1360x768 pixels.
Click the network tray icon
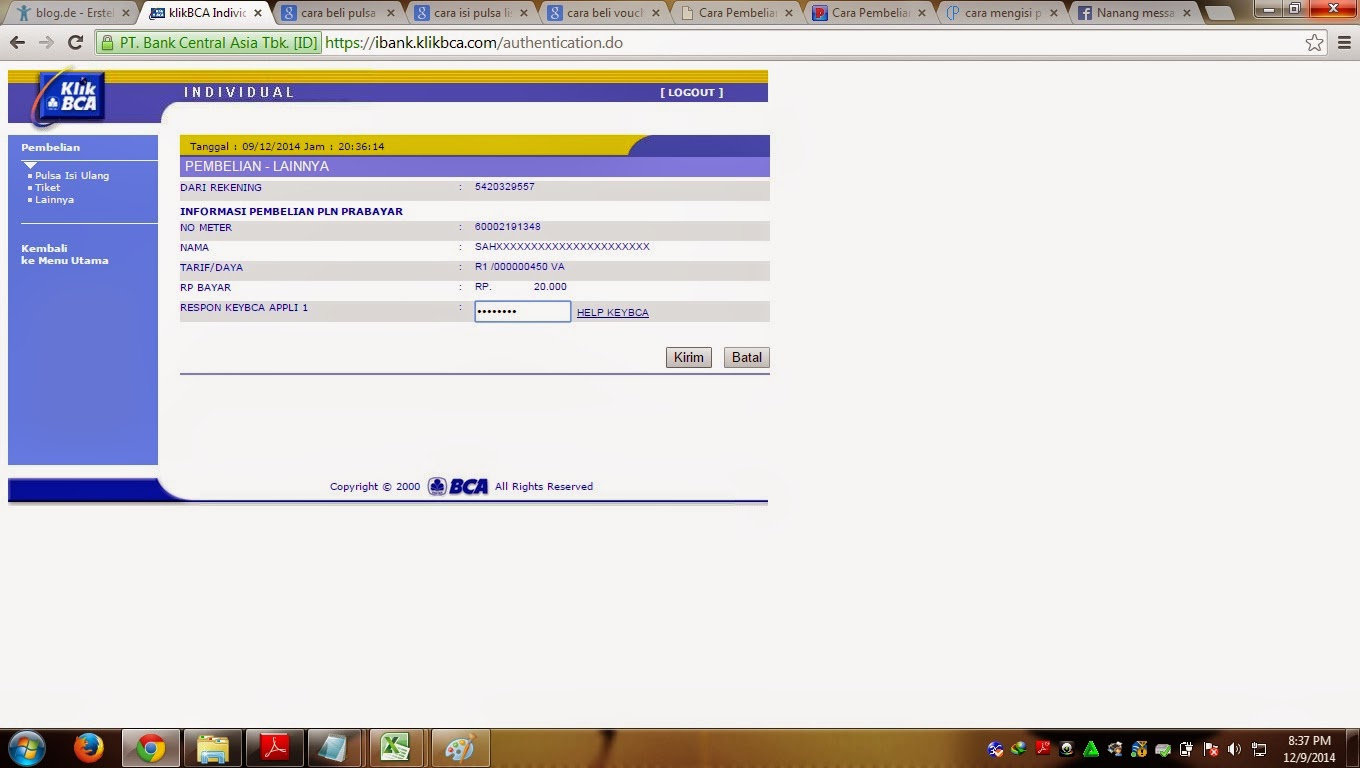click(1259, 748)
